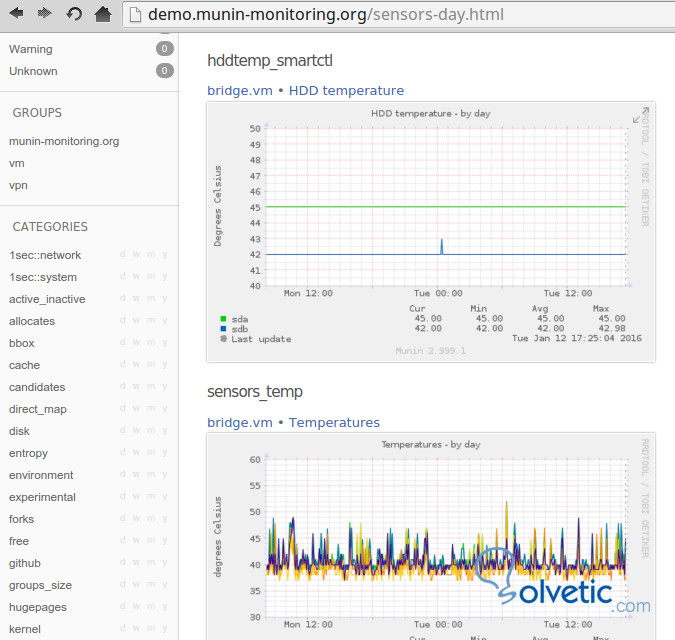
Task: Show daily view for bbox
Action: click(123, 342)
